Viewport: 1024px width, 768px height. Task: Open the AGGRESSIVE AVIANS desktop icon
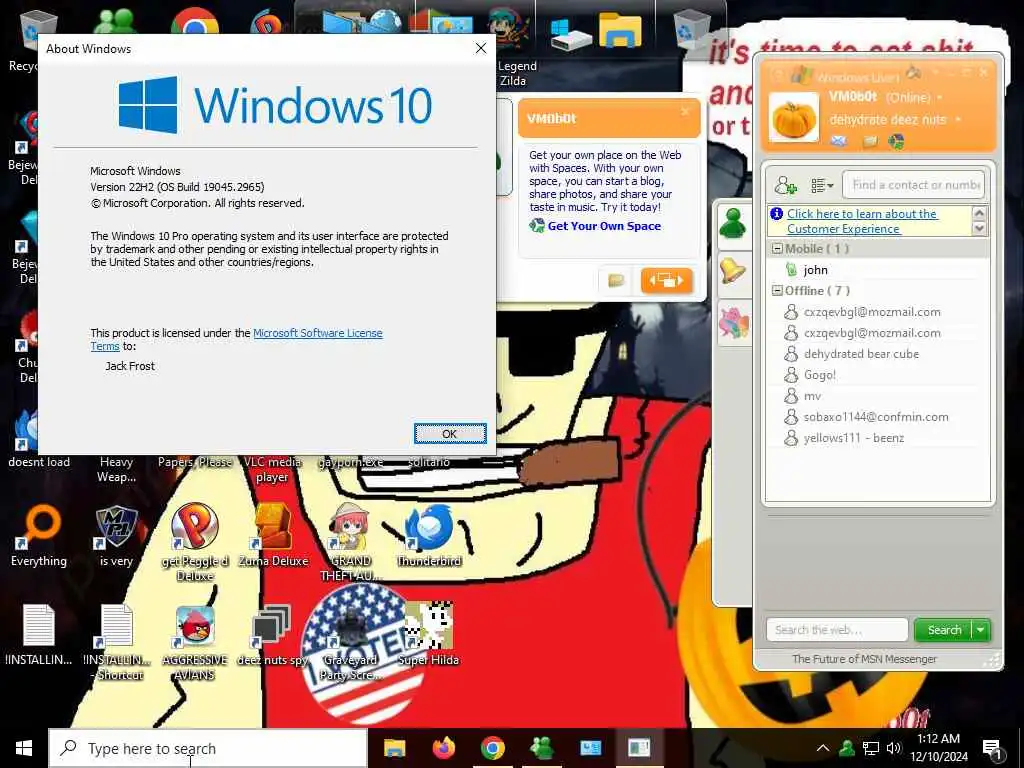click(195, 643)
